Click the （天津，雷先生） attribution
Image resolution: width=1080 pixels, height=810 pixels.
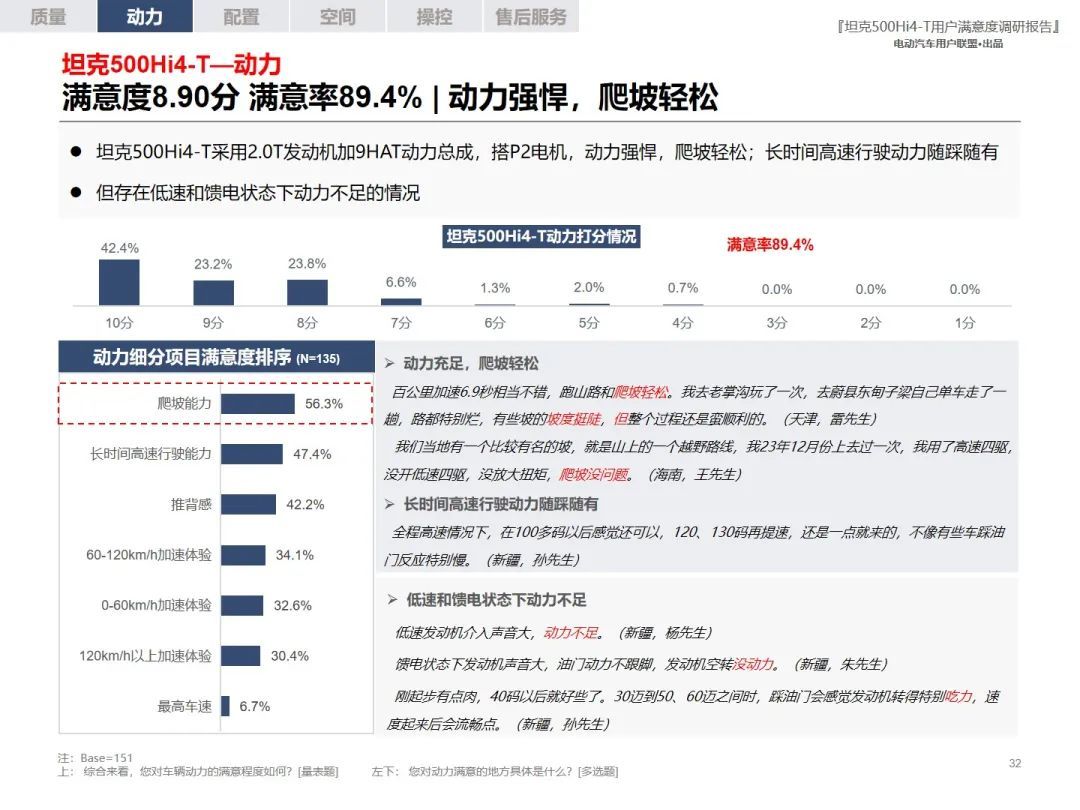(829, 419)
